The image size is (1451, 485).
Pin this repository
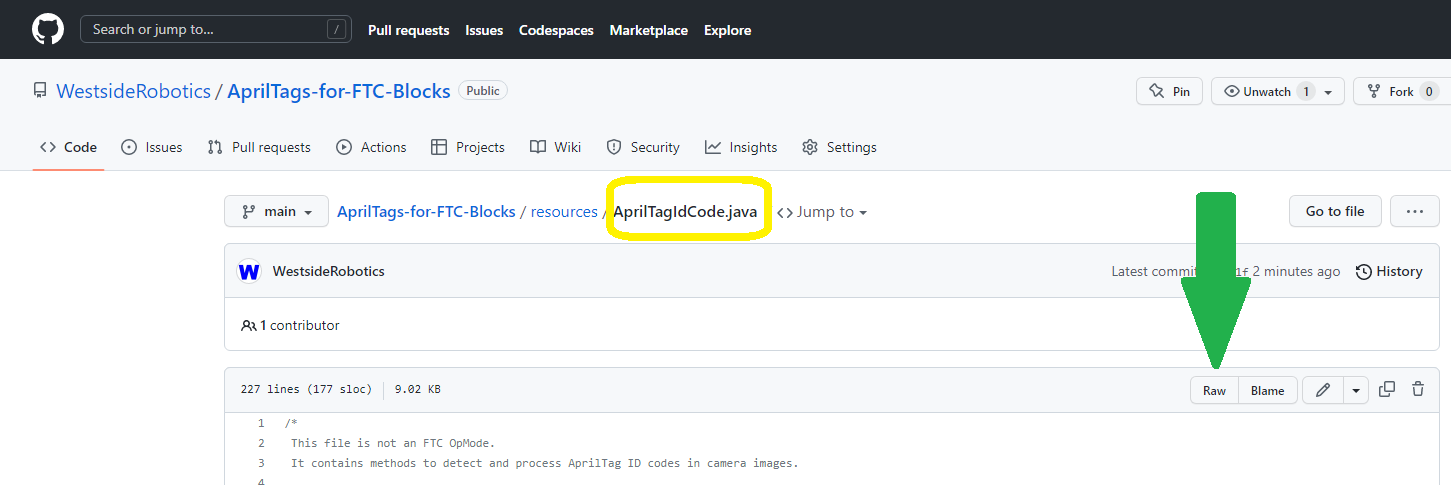click(1169, 91)
